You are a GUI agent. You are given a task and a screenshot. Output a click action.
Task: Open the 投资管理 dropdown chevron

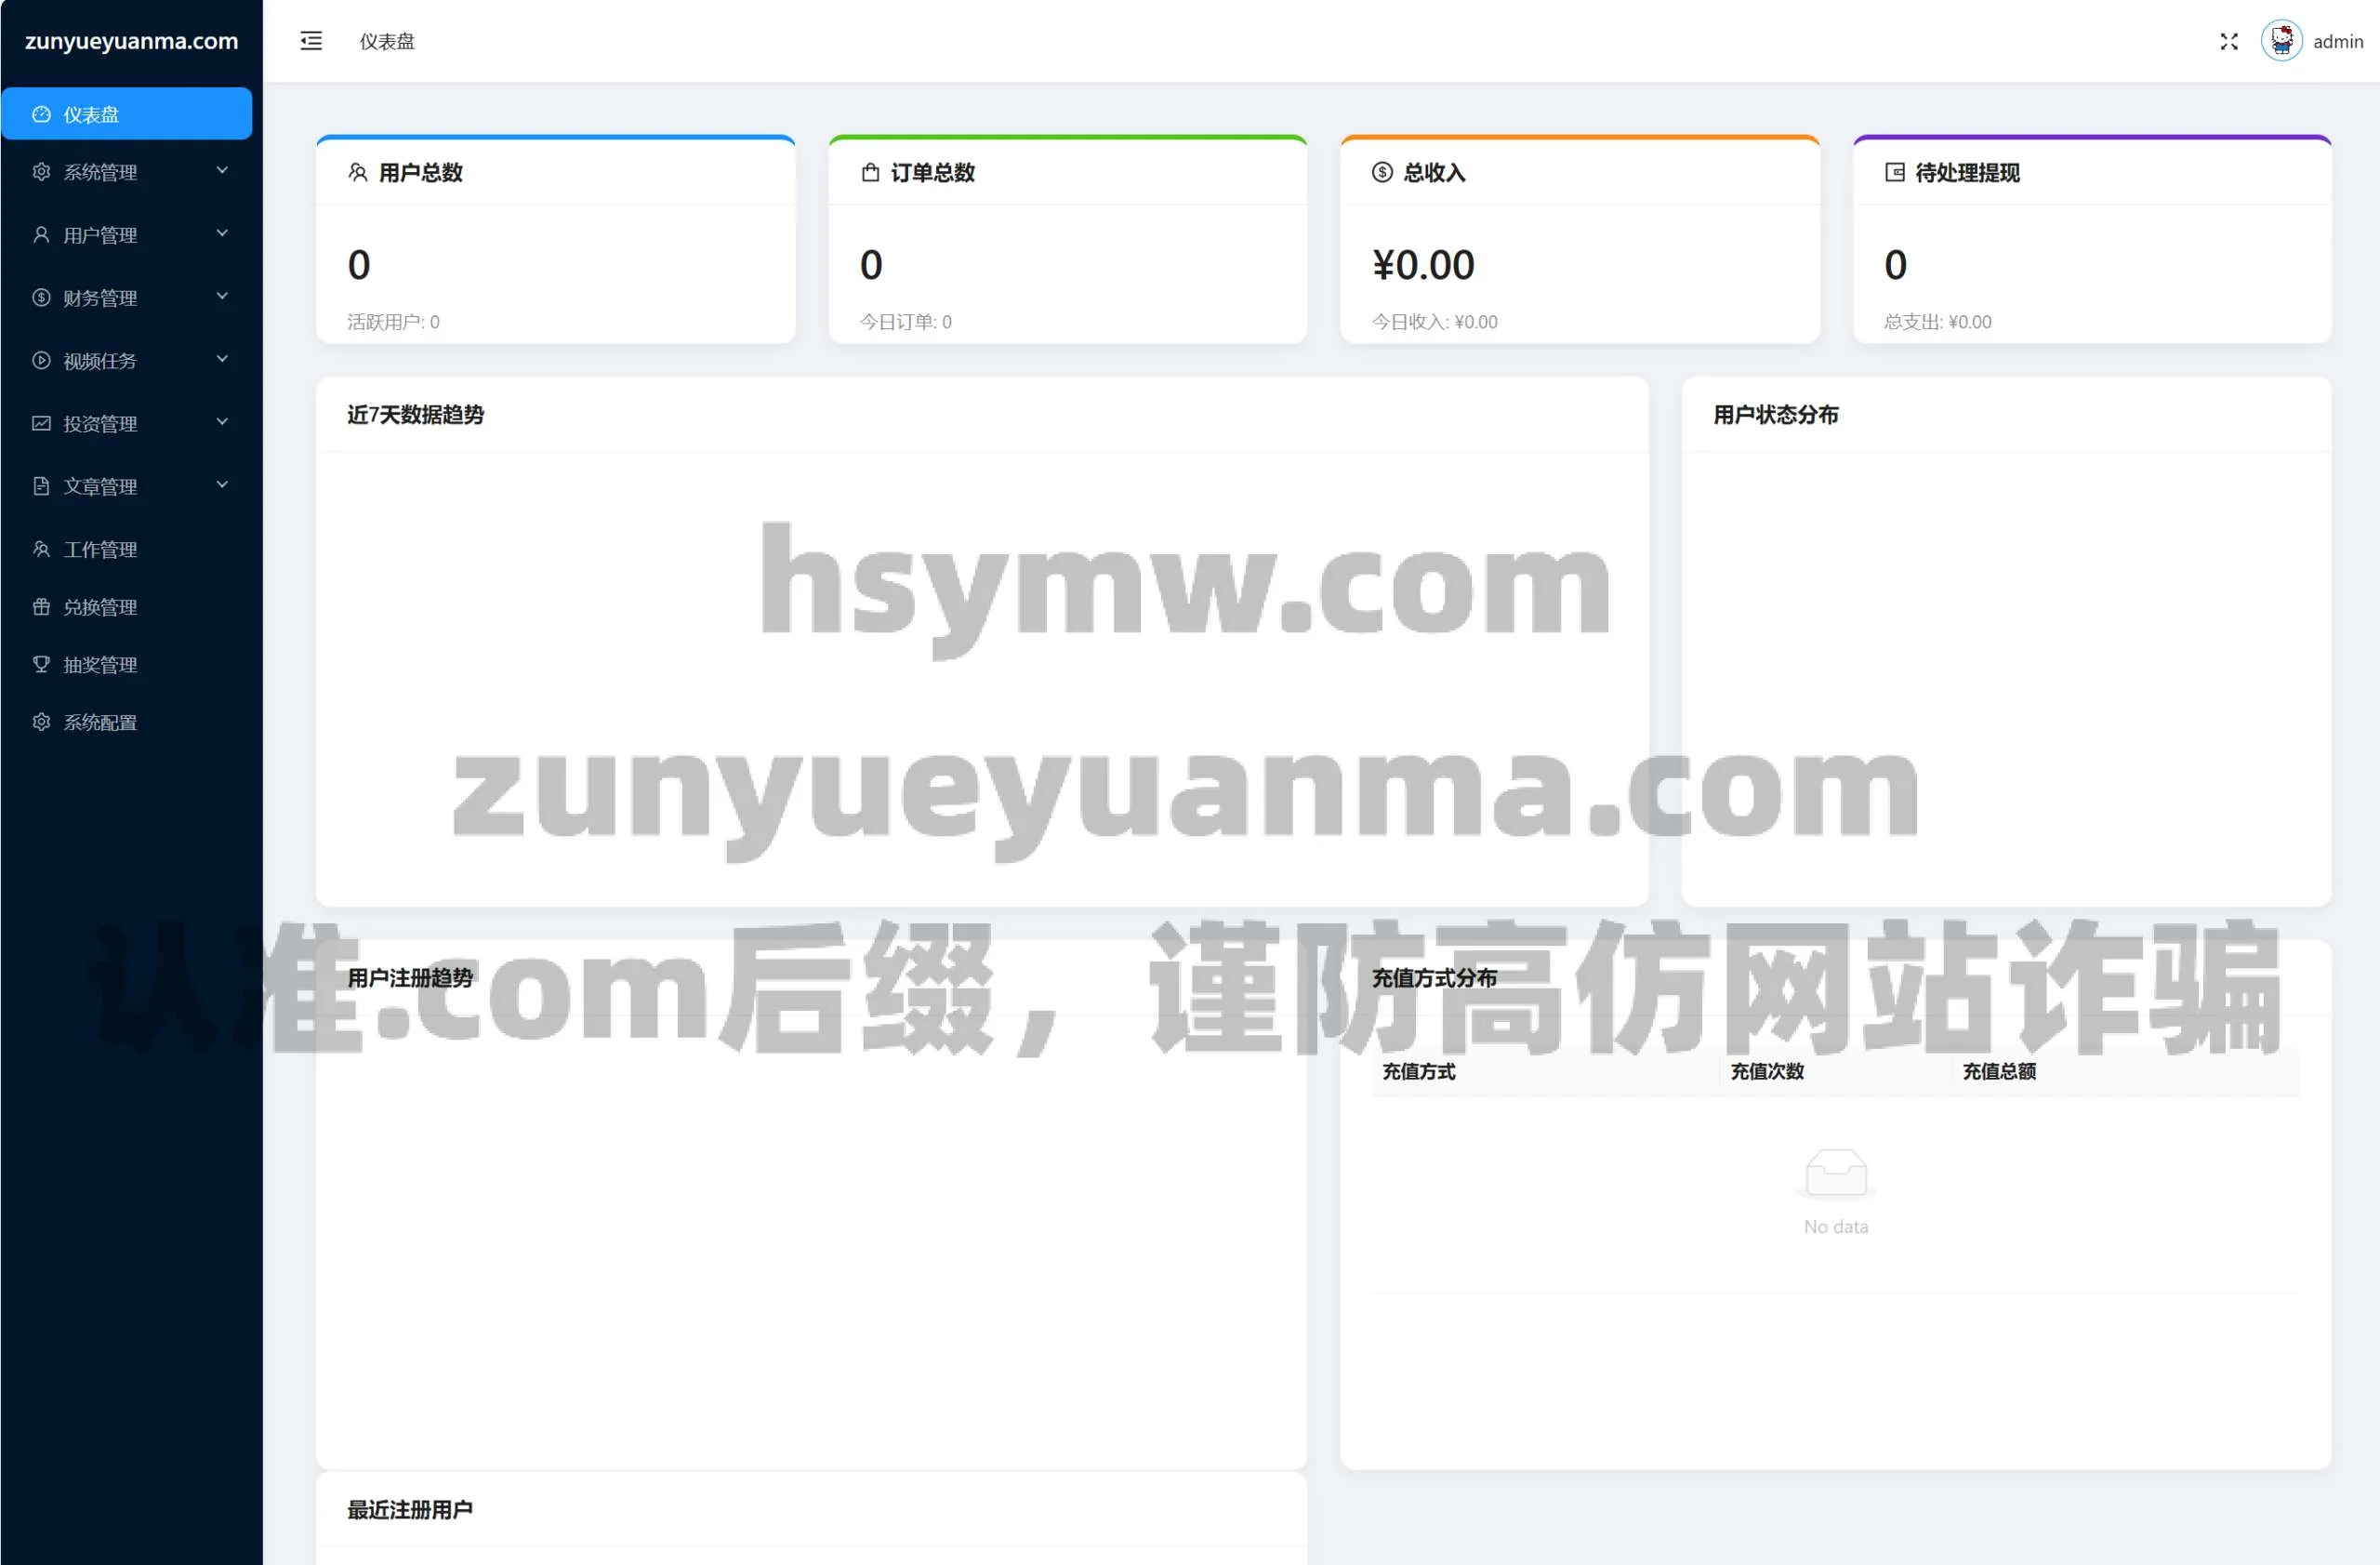coord(222,423)
